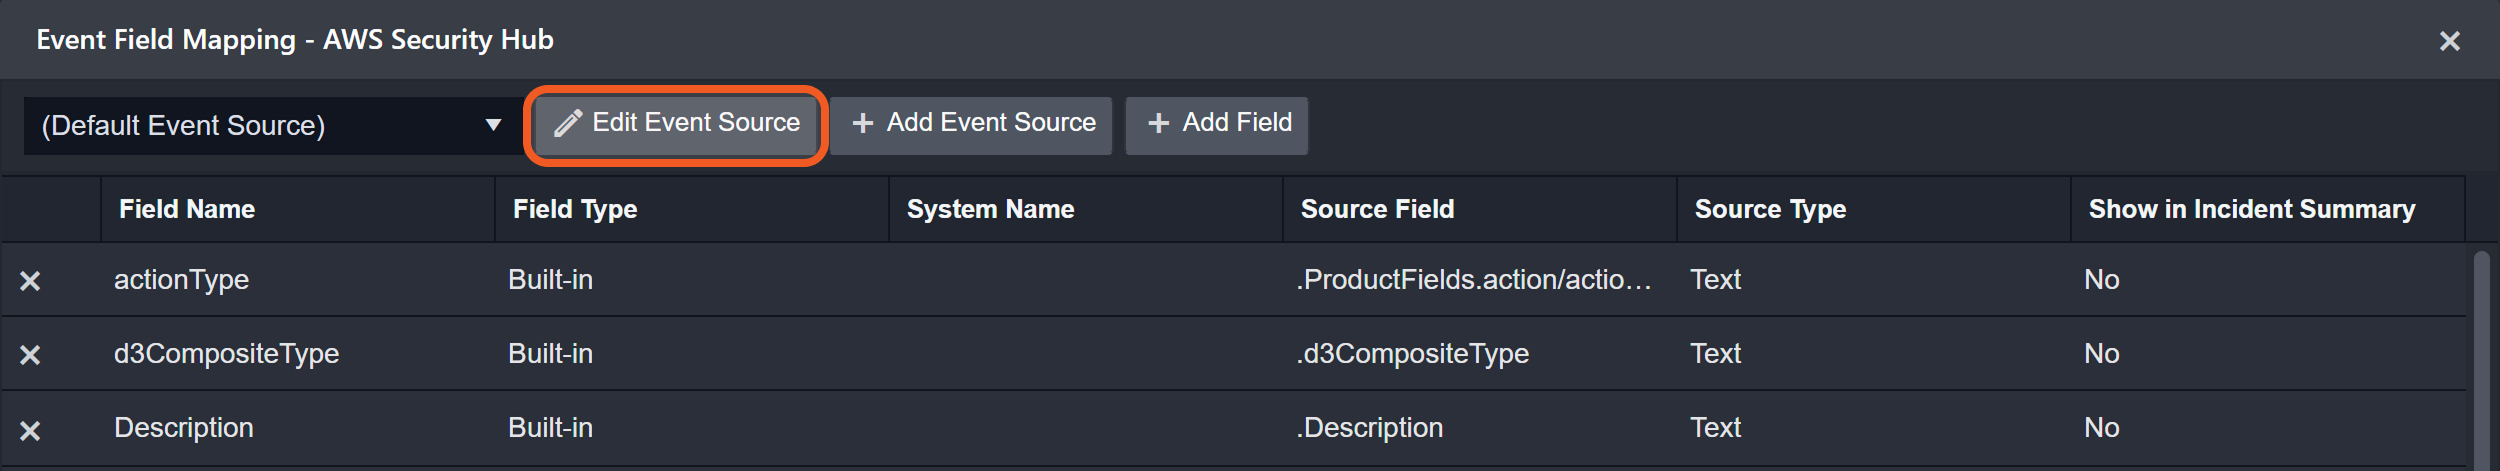The width and height of the screenshot is (2500, 471).
Task: Click the Field Type column header
Action: tap(575, 209)
